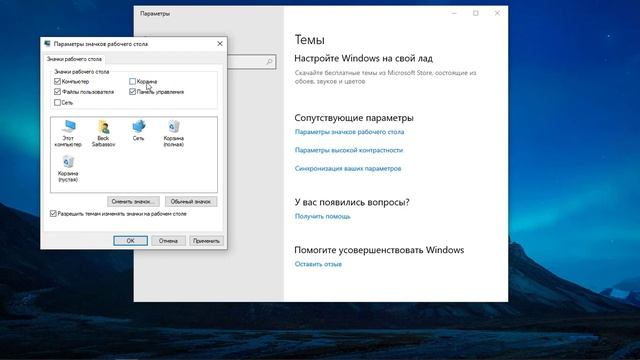
Task: Click the dialog title bar icon
Action: click(47, 44)
